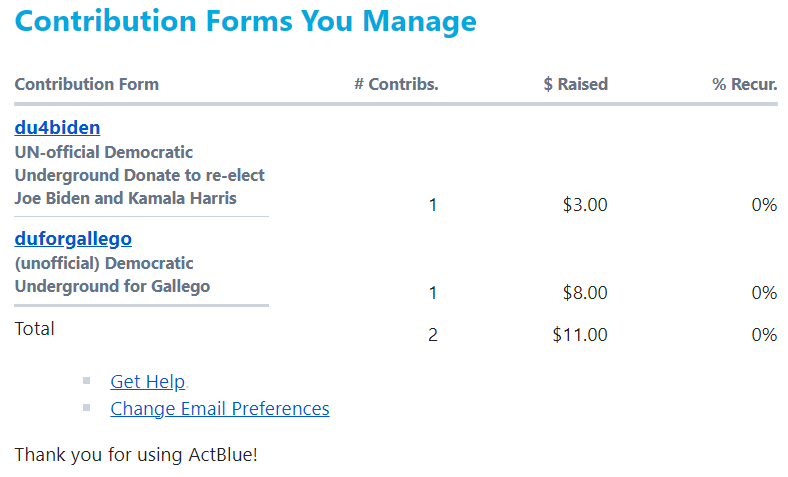Click the bullet beside Change Email Preferences
Viewport: 788px width, 477px height.
point(87,408)
